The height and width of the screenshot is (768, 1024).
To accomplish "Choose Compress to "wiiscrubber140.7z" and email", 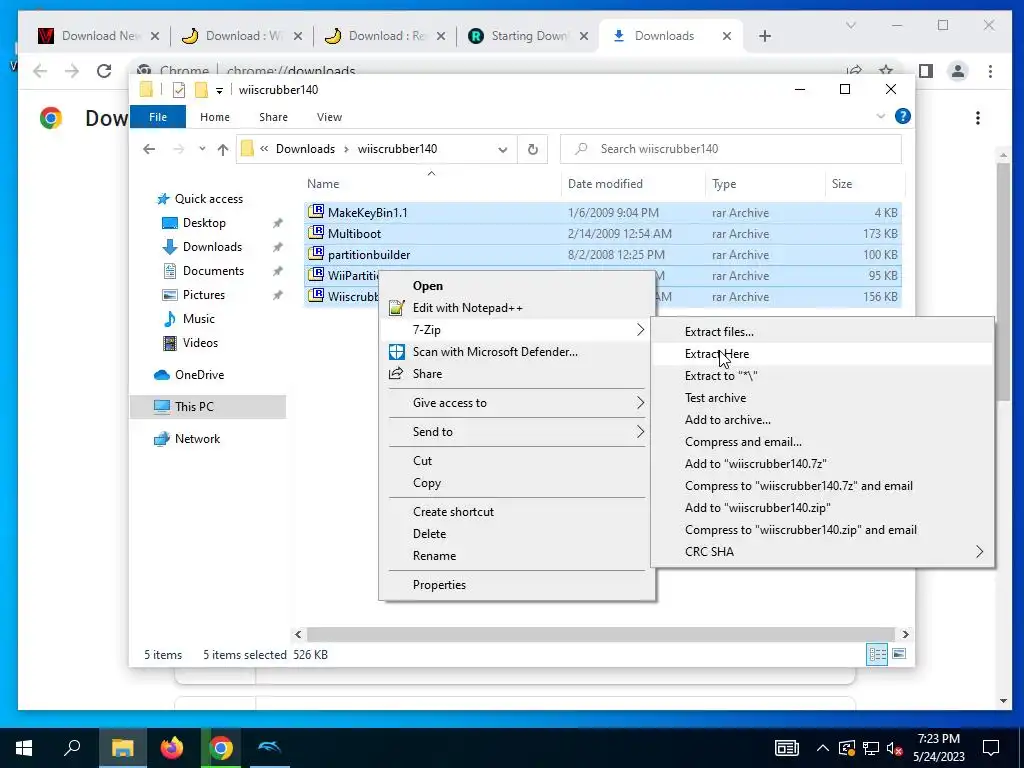I will 822,485.
